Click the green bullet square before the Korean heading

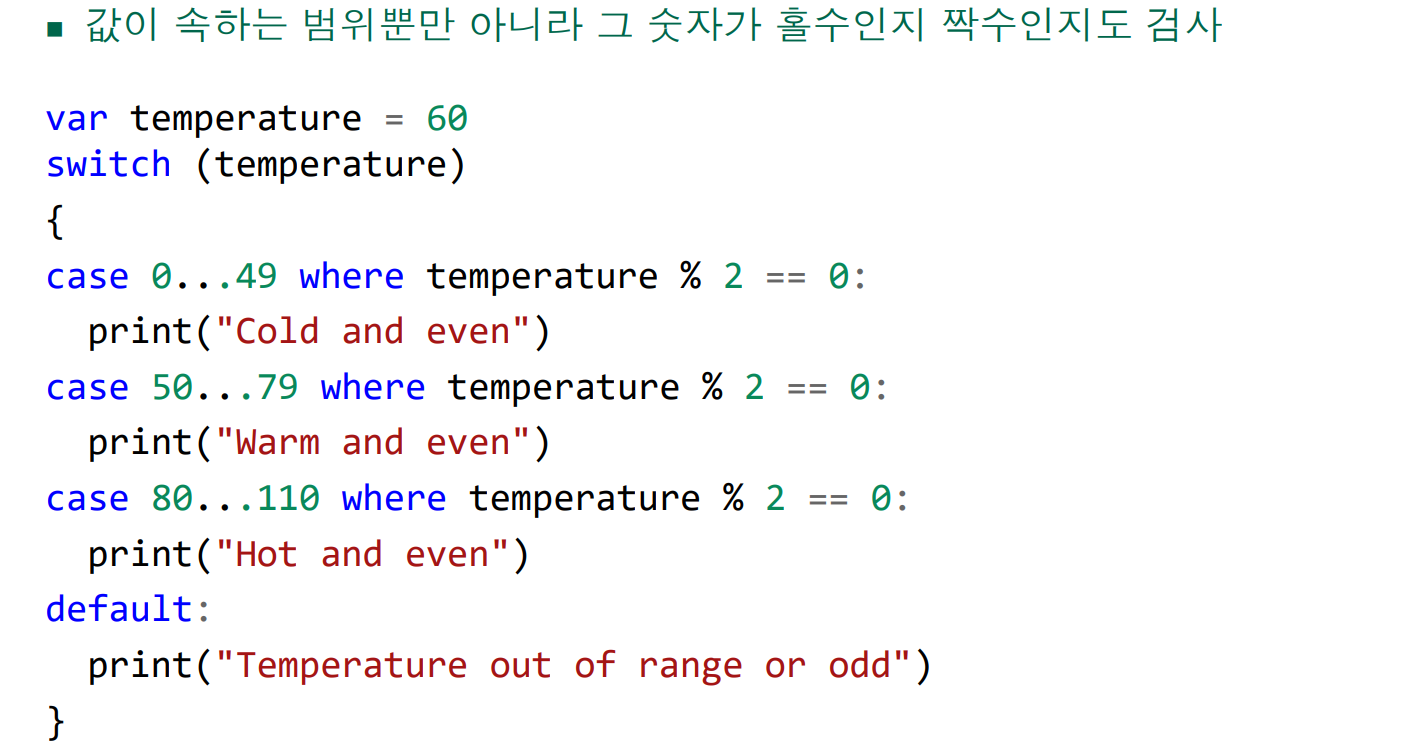[x=54, y=28]
